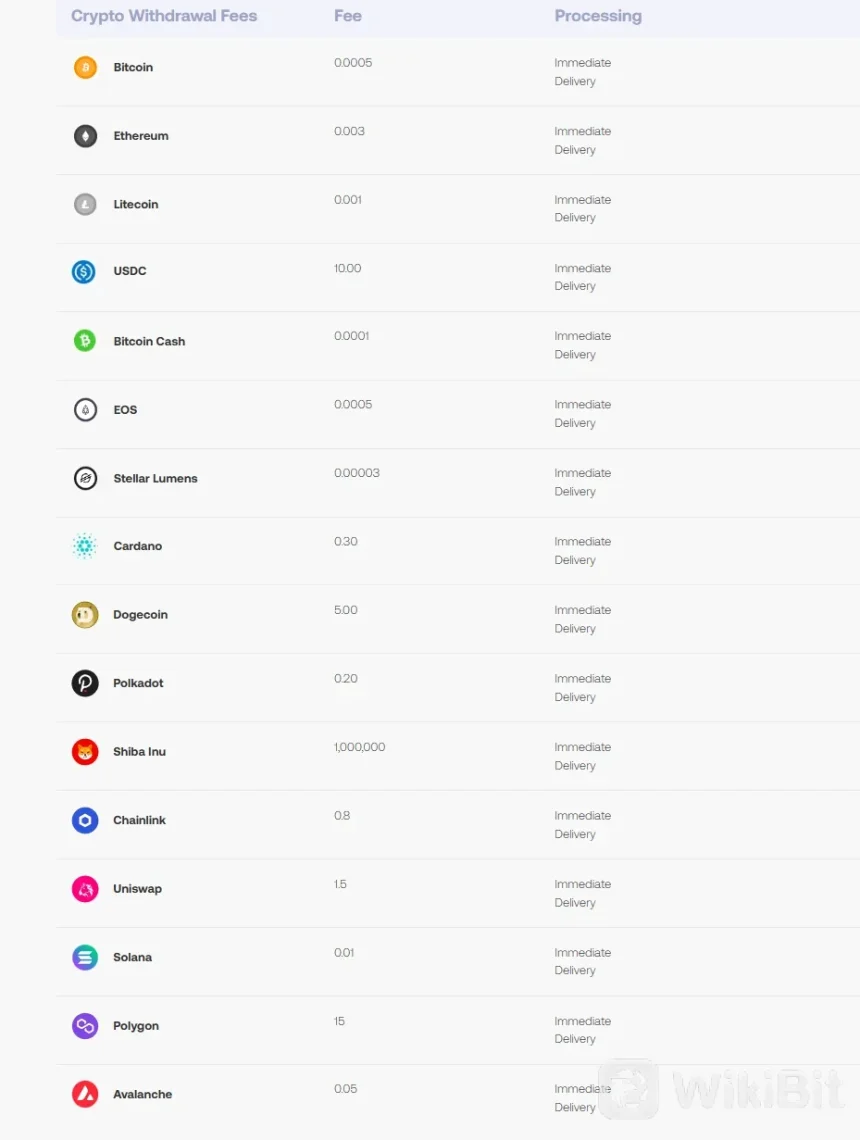The image size is (860, 1140).
Task: Click the red Avalanche icon
Action: click(x=85, y=1094)
